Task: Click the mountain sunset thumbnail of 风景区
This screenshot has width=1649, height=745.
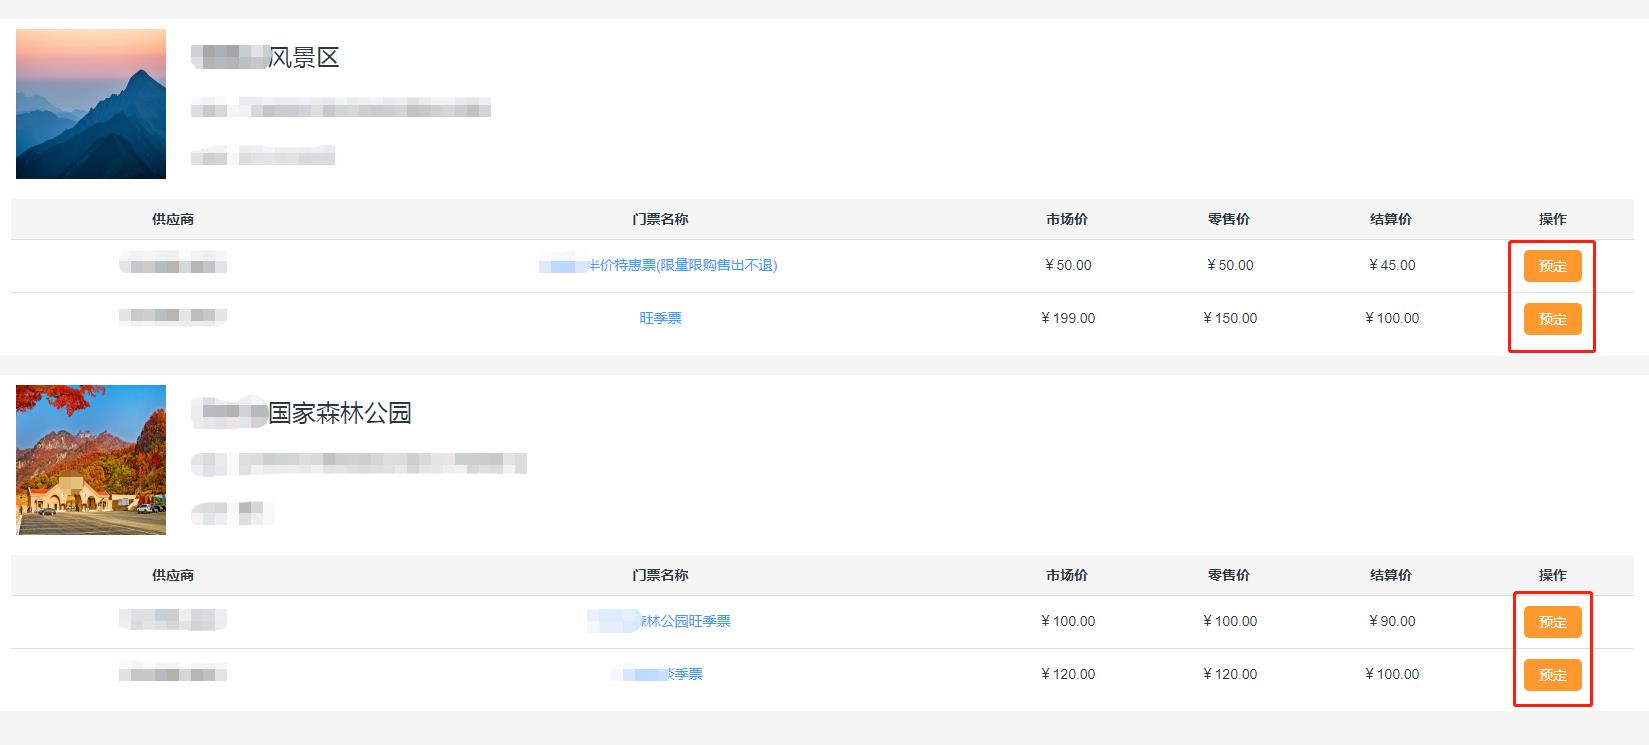Action: (x=91, y=104)
